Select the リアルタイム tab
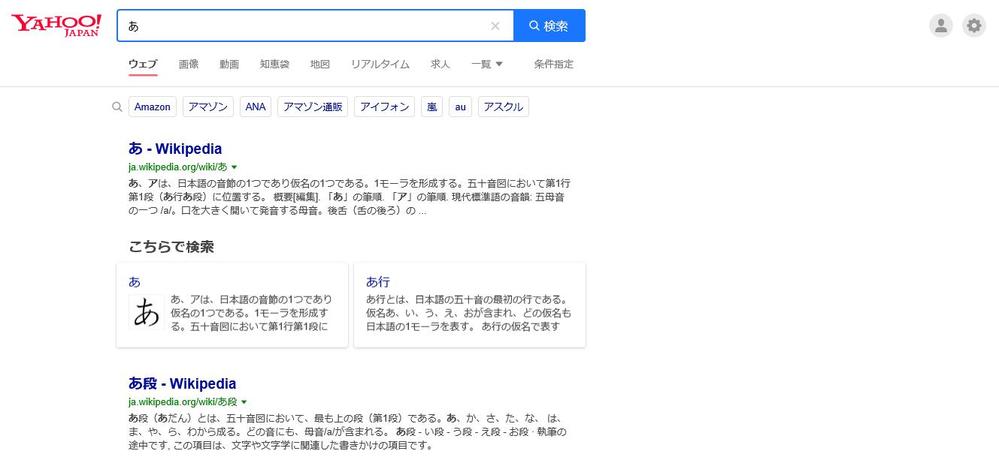The width and height of the screenshot is (999, 457). [380, 64]
